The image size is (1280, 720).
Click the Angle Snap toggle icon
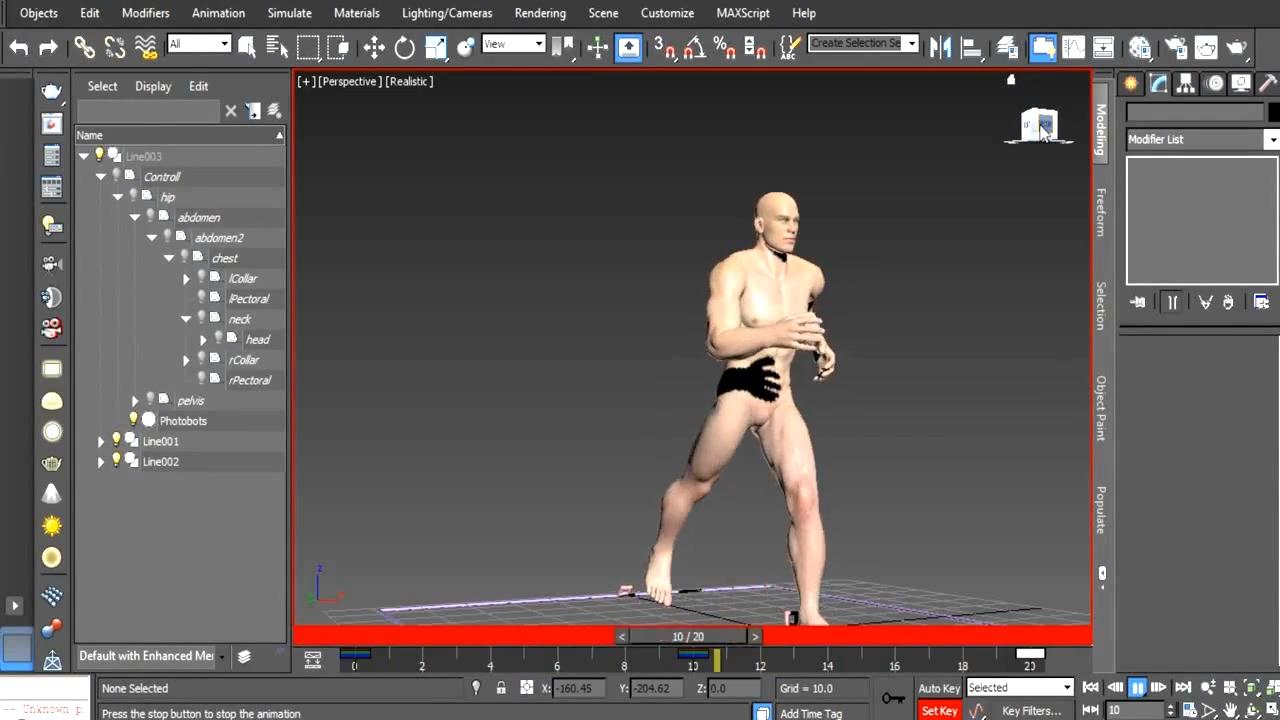pyautogui.click(x=694, y=47)
